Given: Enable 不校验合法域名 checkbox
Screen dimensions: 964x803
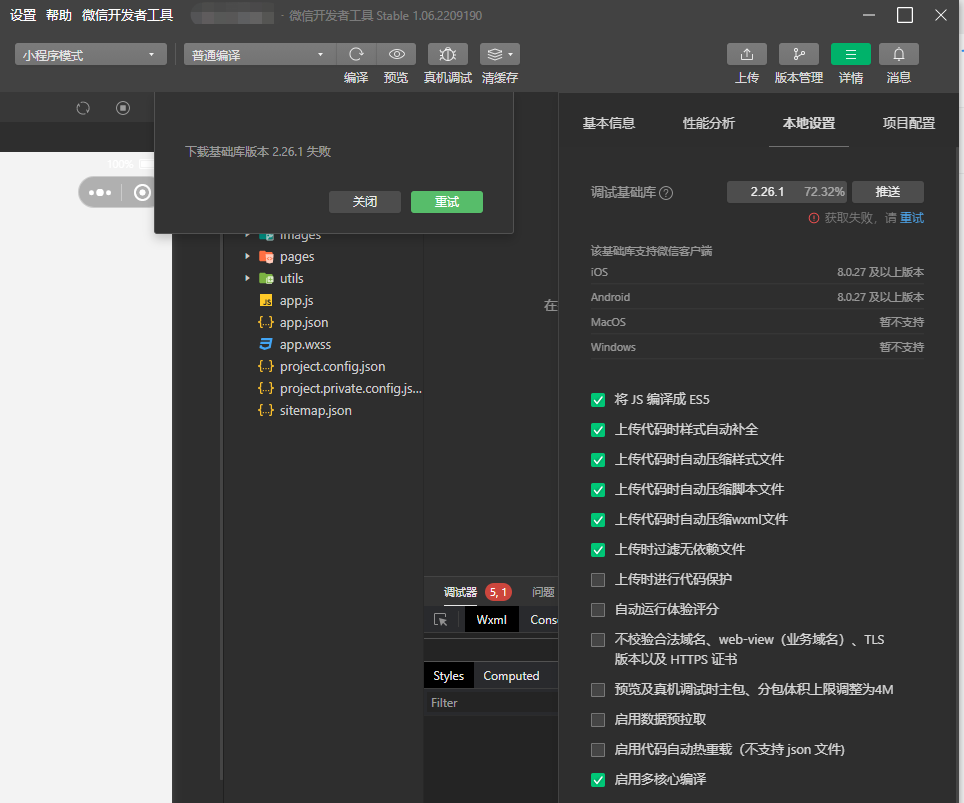Looking at the screenshot, I should (598, 640).
